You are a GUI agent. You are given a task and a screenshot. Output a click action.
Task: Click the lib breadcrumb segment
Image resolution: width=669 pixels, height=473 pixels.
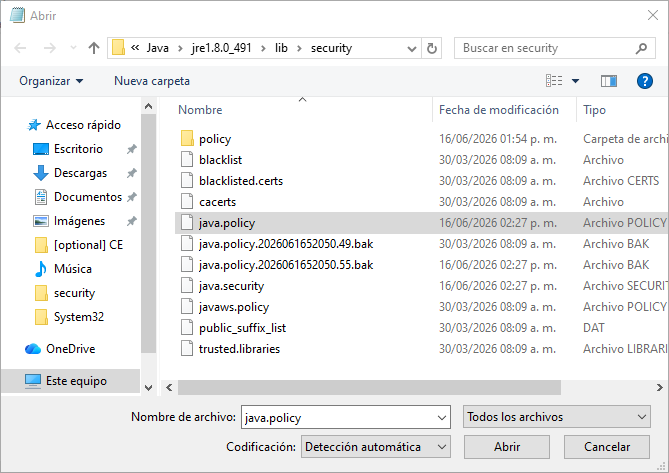click(x=281, y=48)
